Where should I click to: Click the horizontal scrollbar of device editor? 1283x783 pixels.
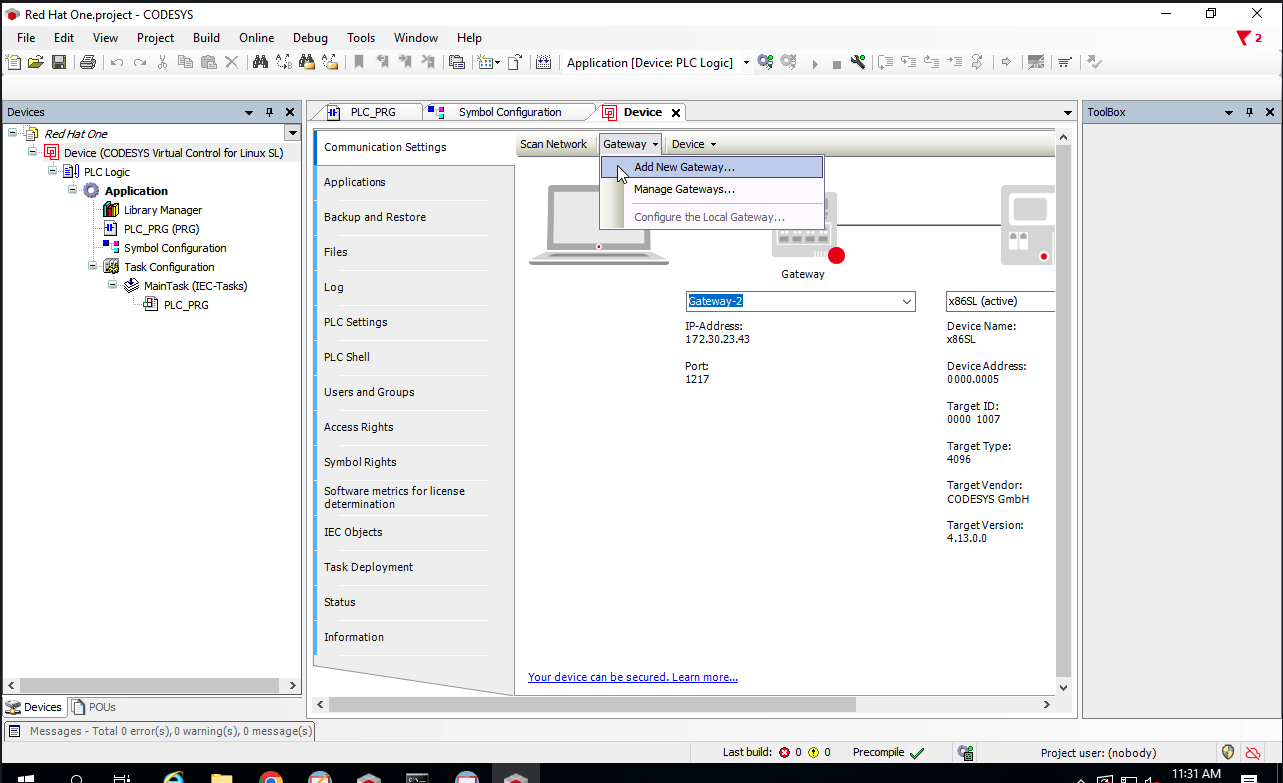click(592, 704)
